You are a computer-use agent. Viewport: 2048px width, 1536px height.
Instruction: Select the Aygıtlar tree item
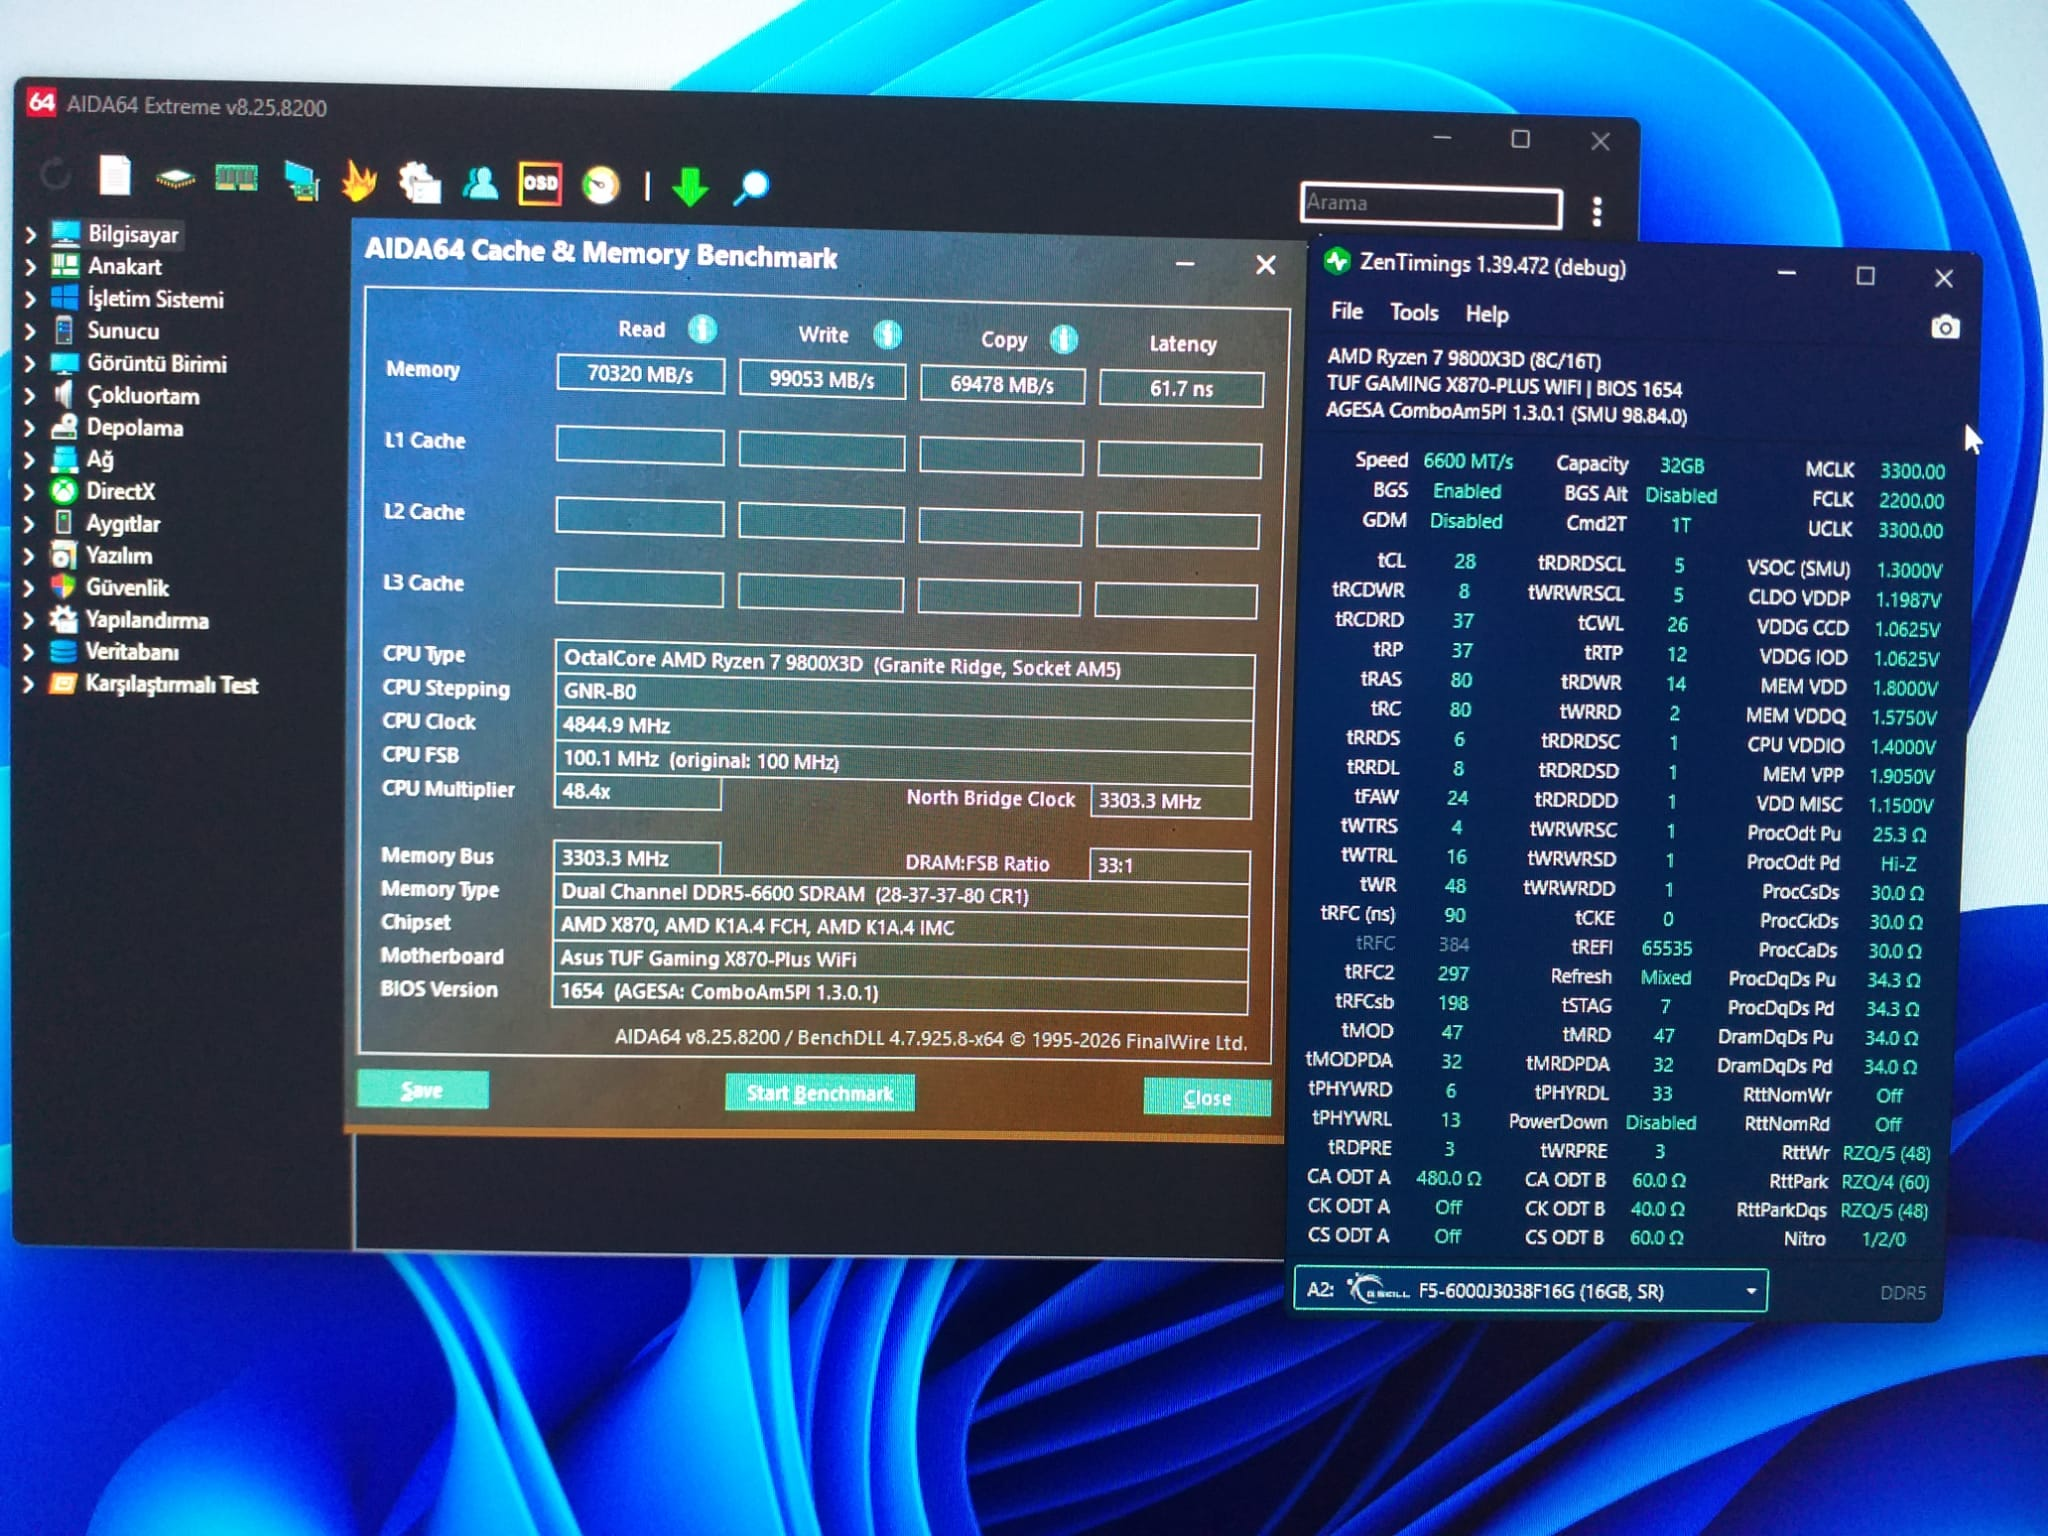(123, 523)
